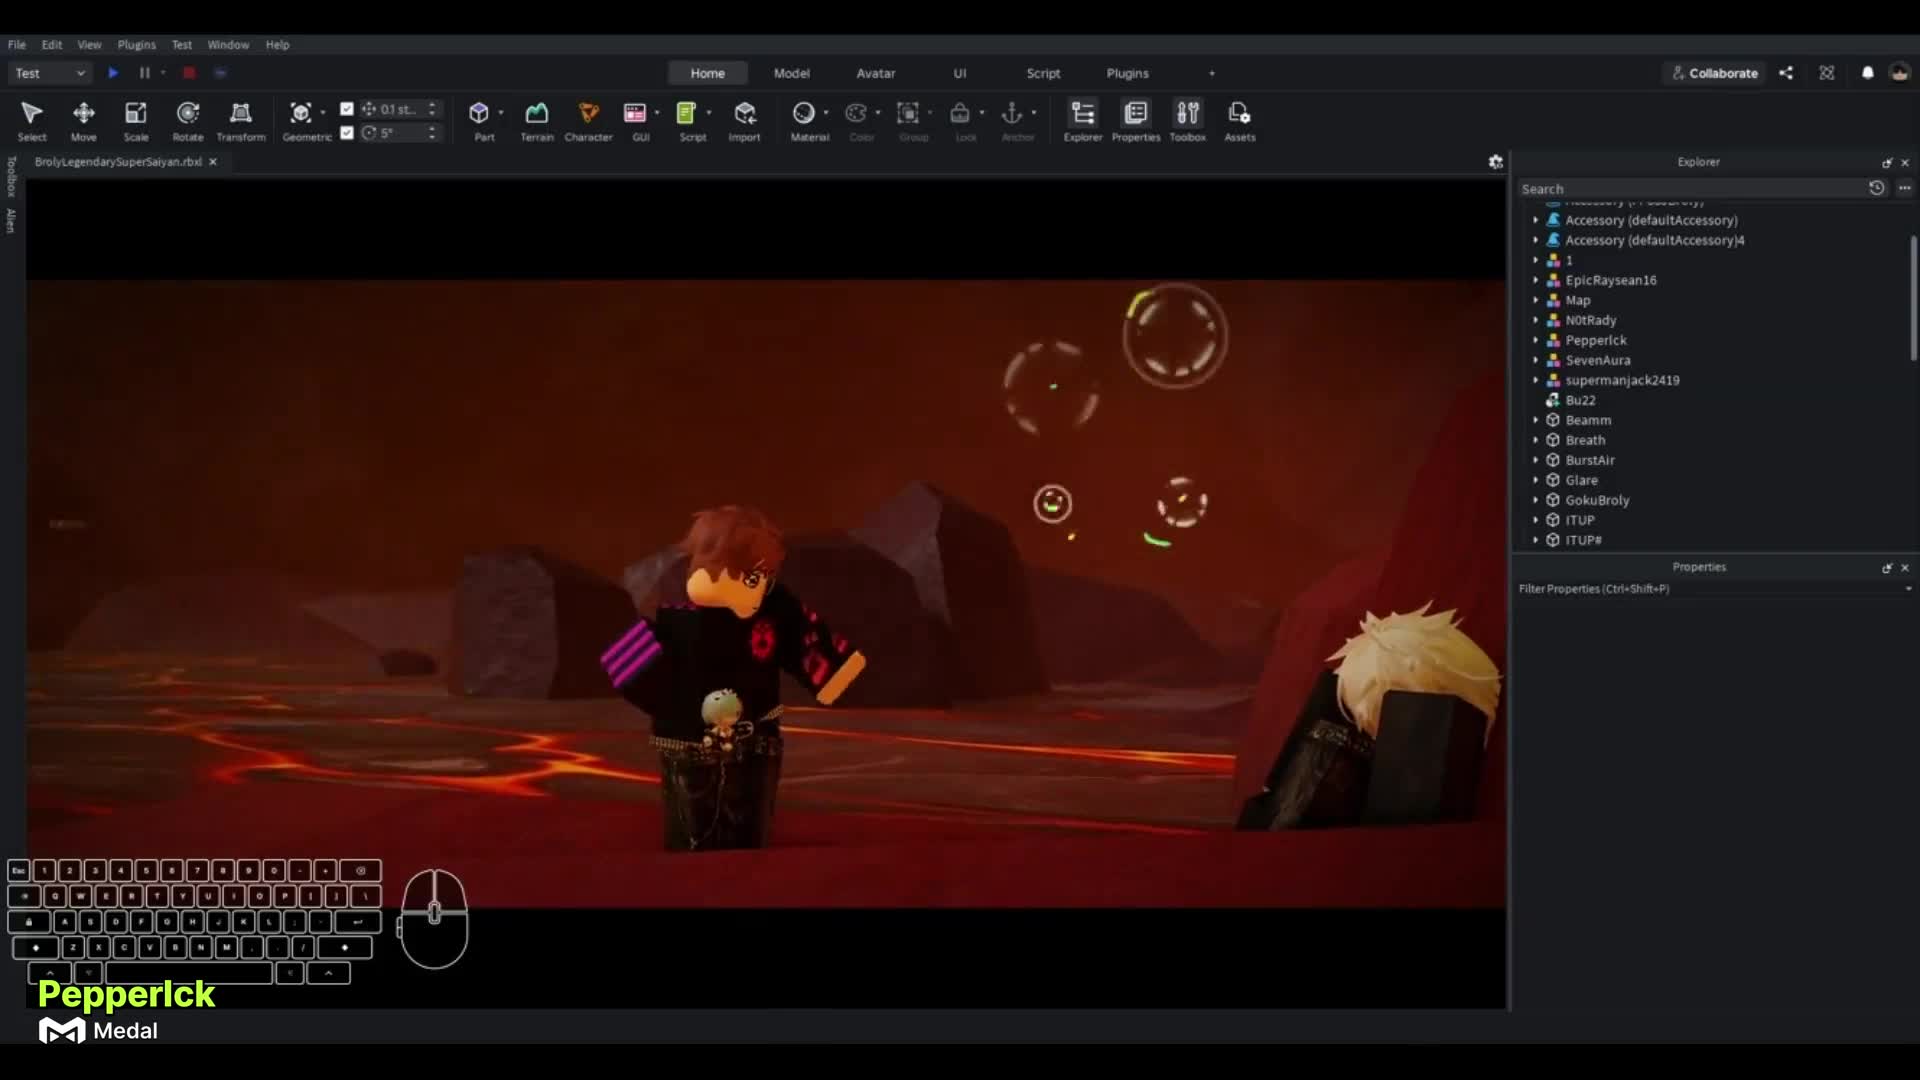Open the View menu

tap(89, 45)
